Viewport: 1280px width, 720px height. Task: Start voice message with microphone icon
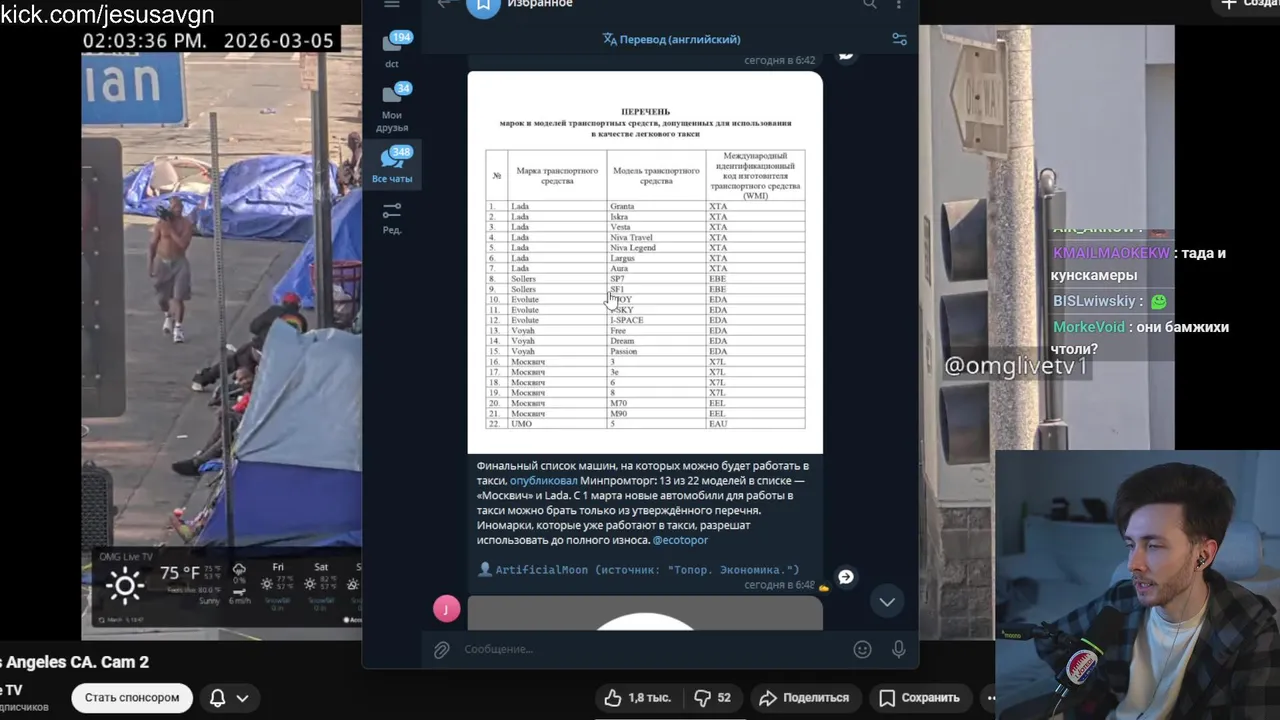tap(899, 650)
